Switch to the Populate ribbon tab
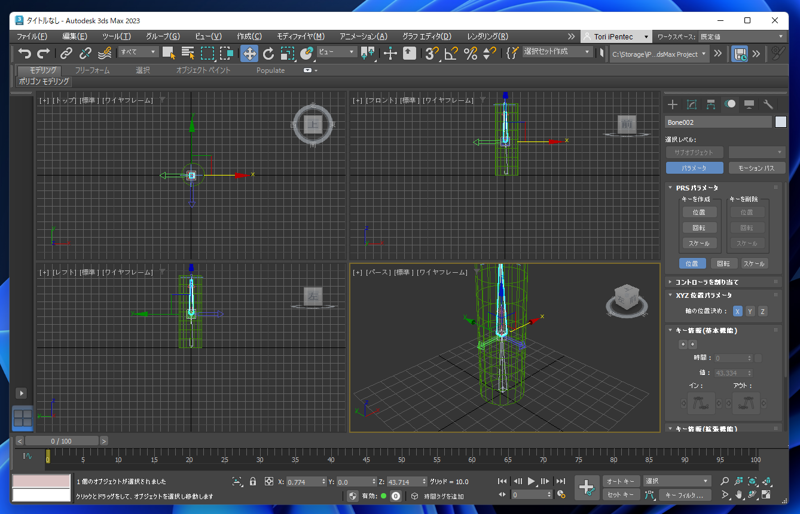Image resolution: width=800 pixels, height=514 pixels. (x=270, y=70)
